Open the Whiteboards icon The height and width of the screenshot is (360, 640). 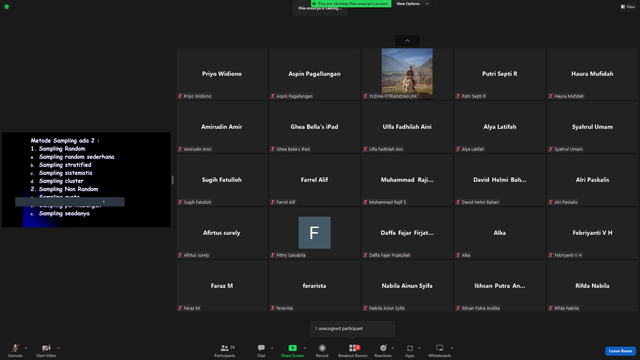440,348
